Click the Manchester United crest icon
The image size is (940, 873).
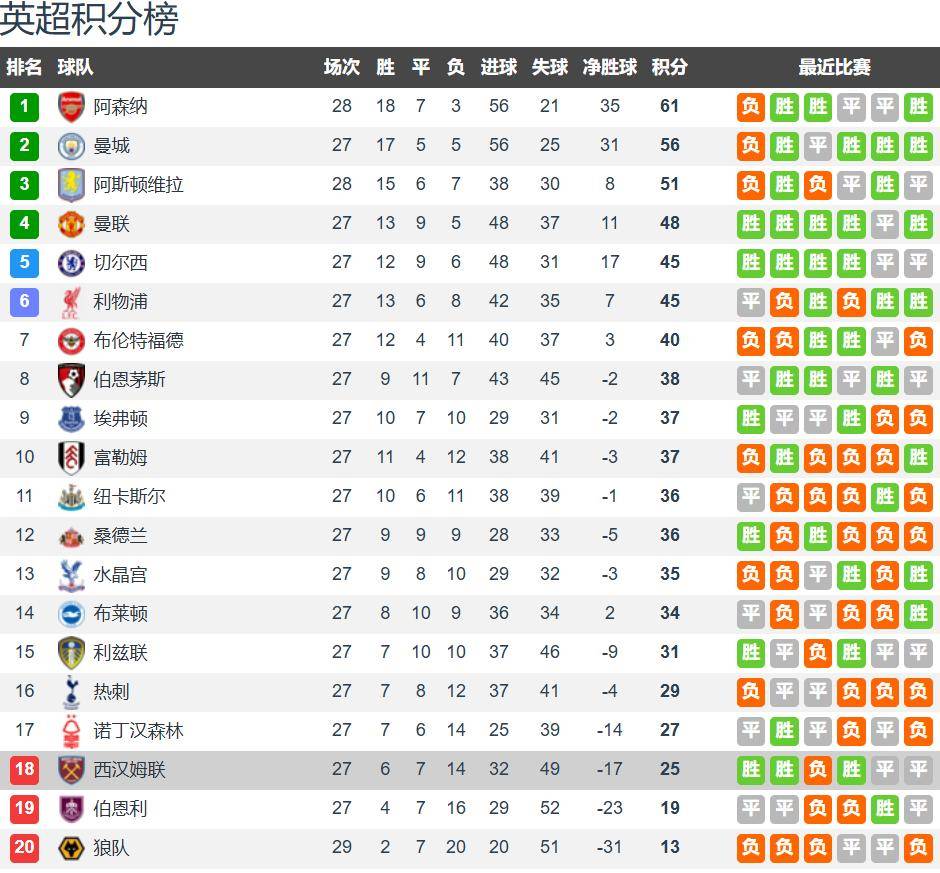click(x=71, y=224)
